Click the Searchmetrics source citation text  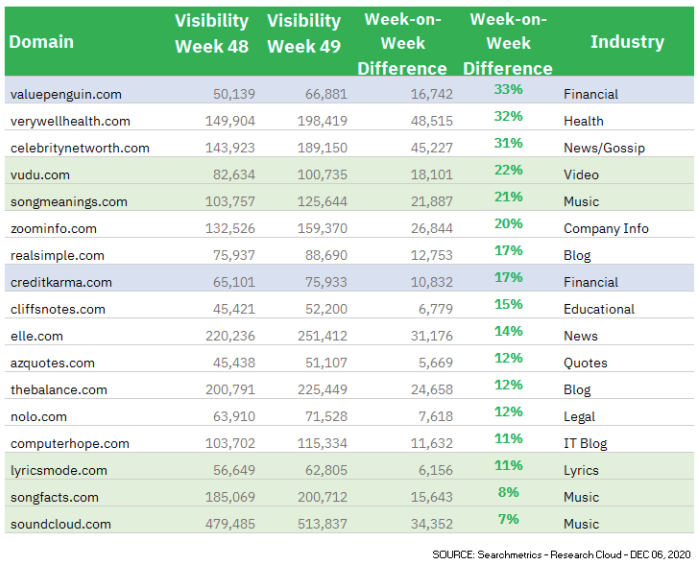click(x=561, y=555)
